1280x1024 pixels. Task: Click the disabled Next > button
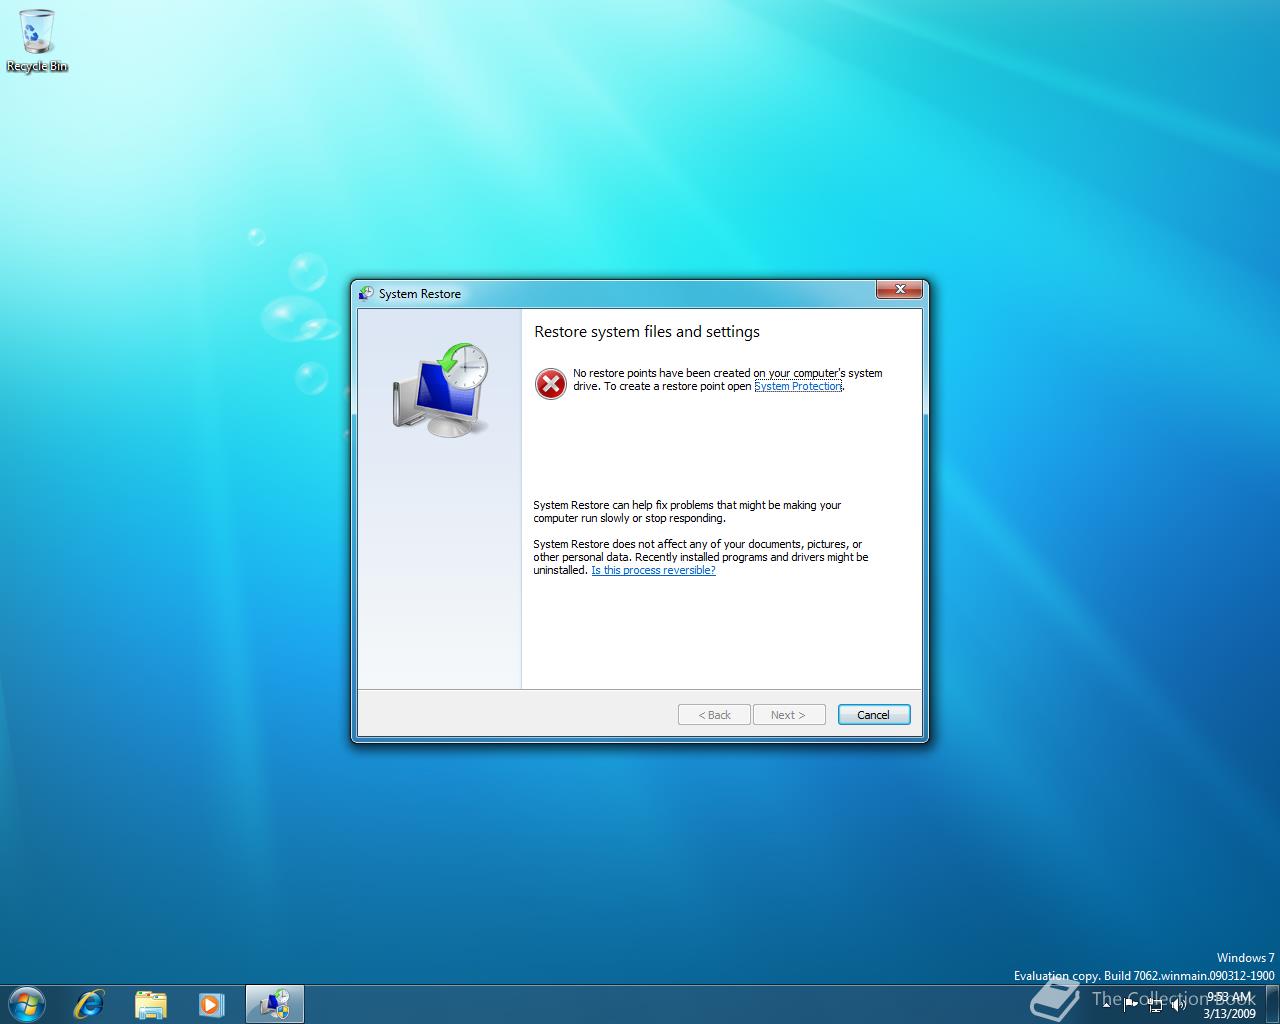pyautogui.click(x=788, y=715)
